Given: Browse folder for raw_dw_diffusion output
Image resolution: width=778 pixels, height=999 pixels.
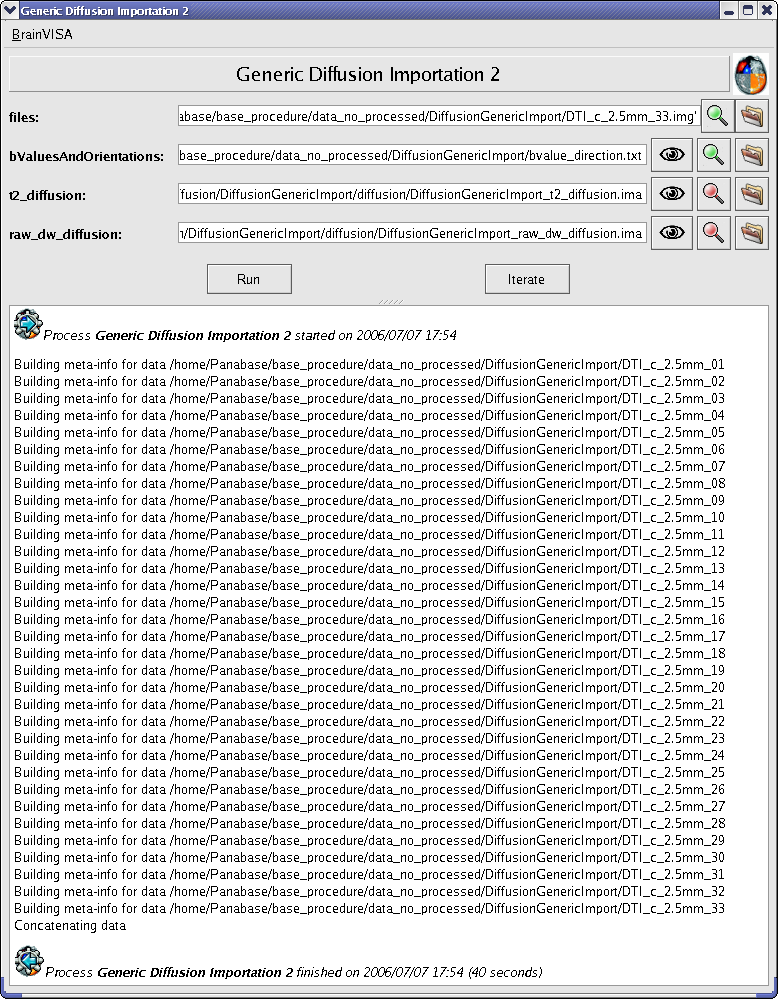Looking at the screenshot, I should (751, 233).
